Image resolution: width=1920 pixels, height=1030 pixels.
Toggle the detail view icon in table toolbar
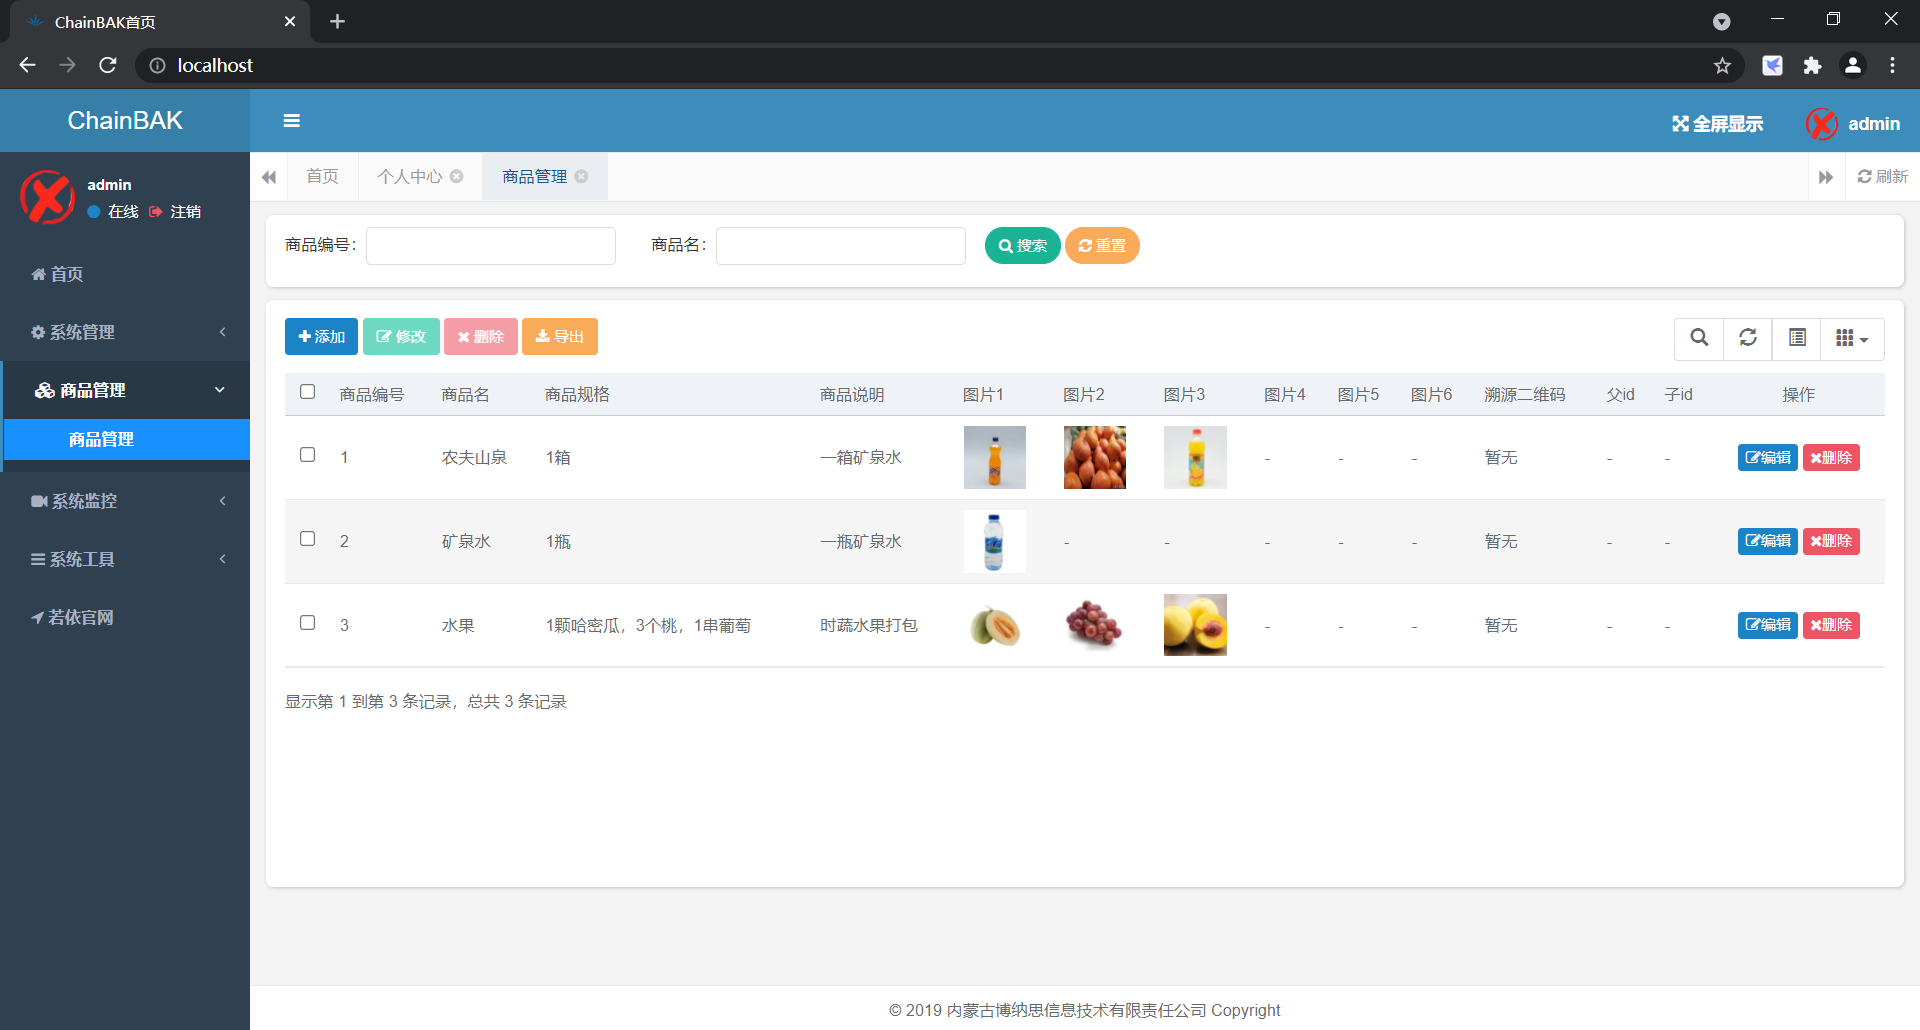point(1796,338)
